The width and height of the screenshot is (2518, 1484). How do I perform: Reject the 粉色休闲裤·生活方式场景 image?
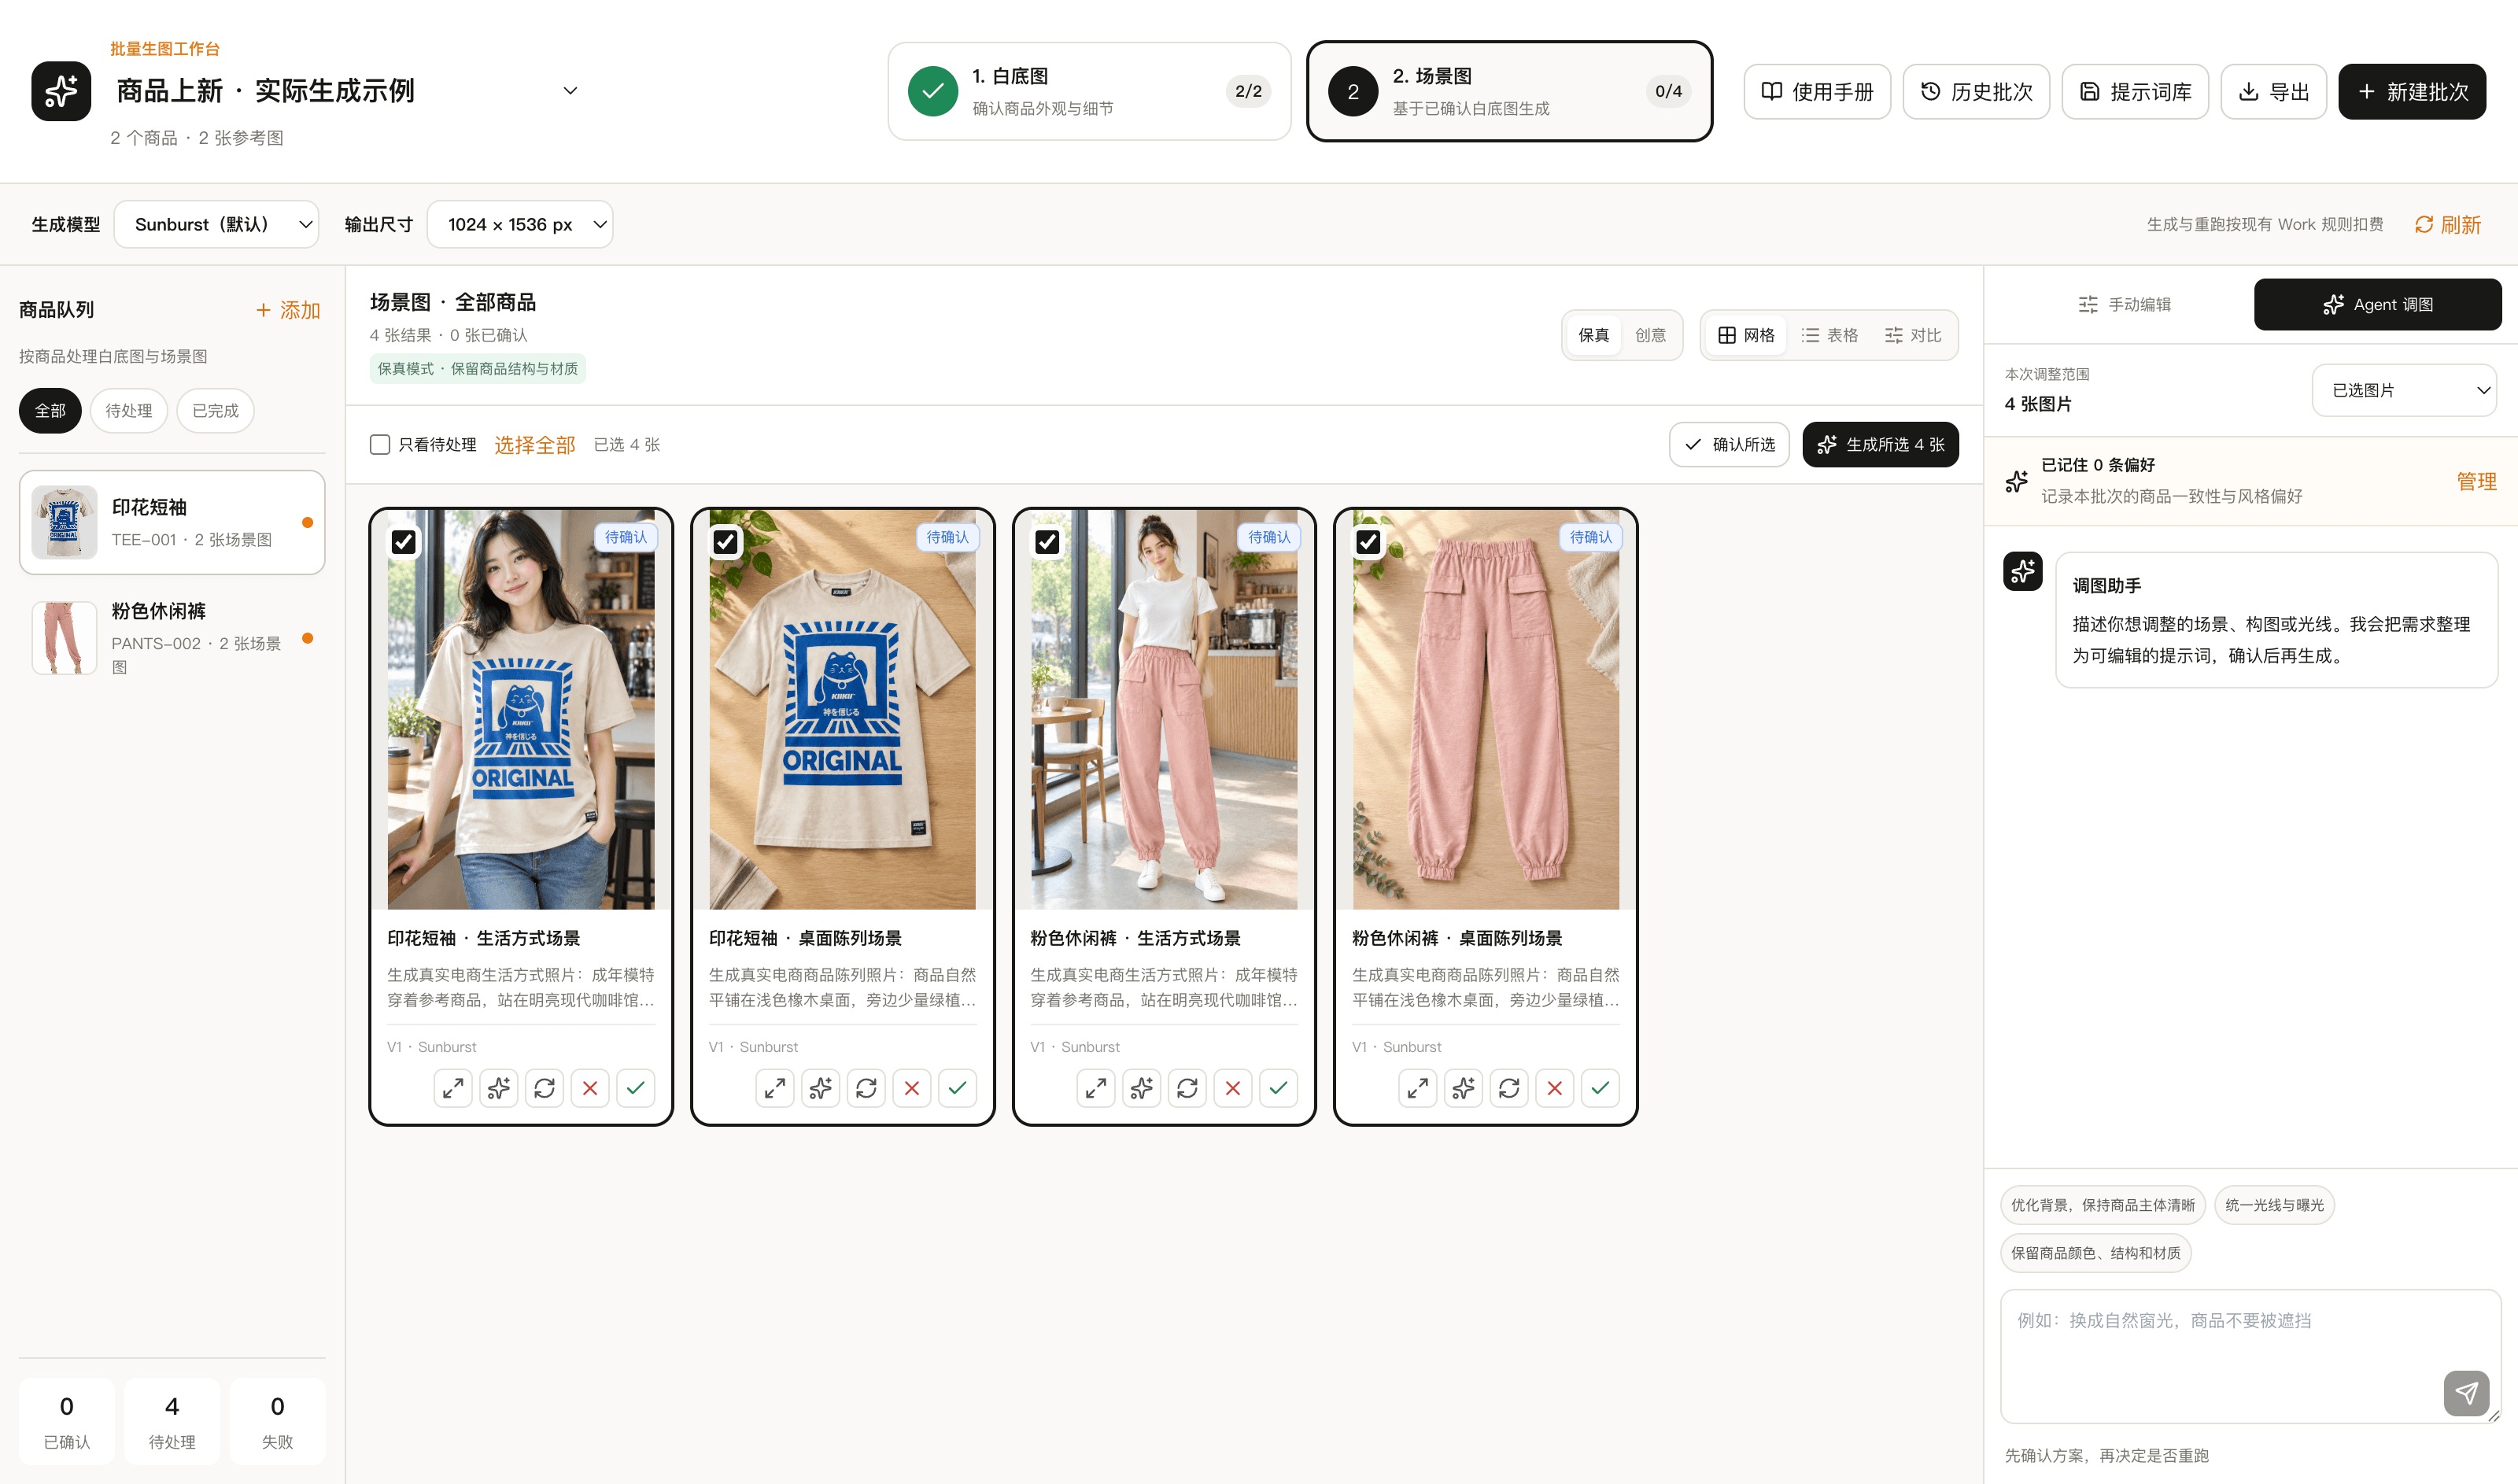click(1233, 1088)
